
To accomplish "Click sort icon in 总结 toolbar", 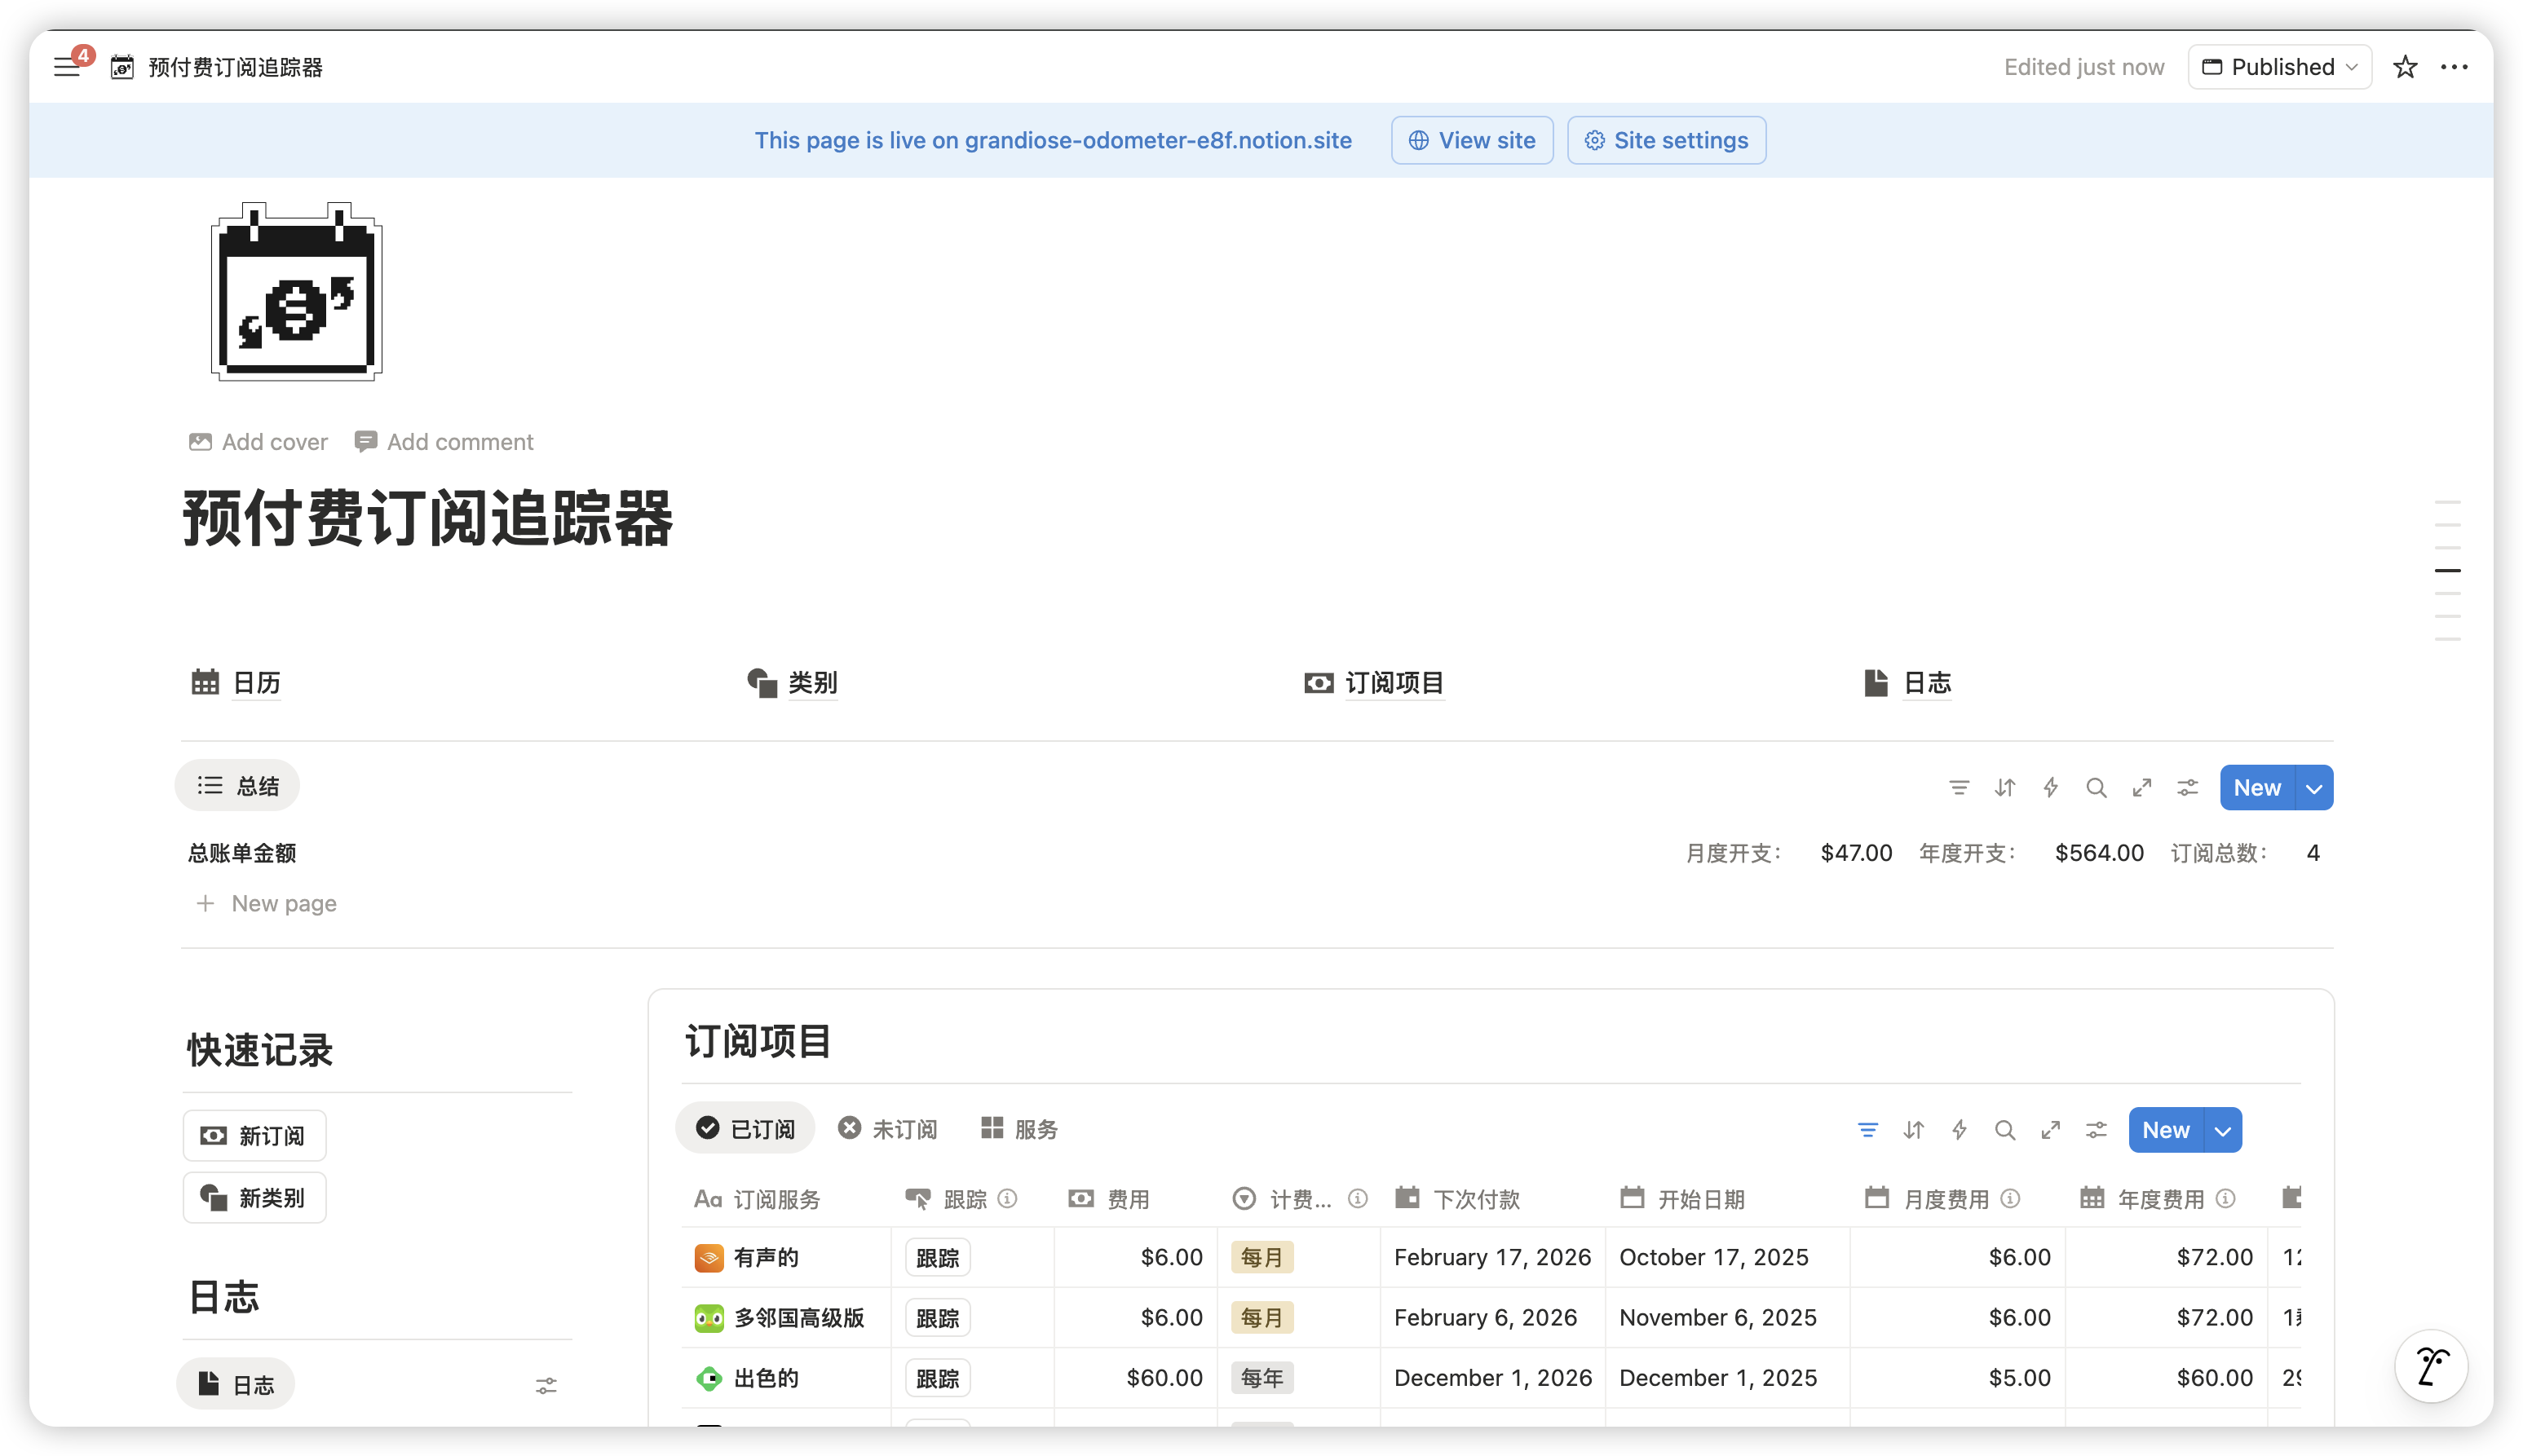I will pos(2004,788).
